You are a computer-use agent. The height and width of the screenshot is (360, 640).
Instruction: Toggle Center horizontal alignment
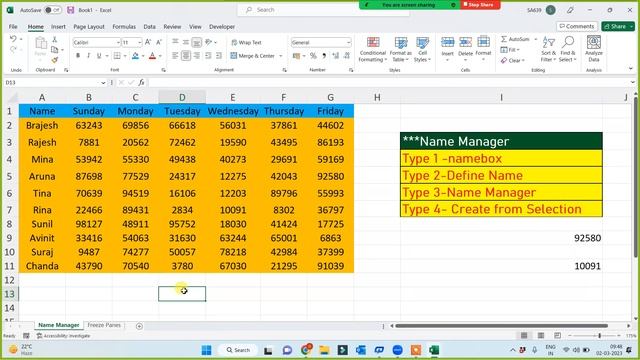pyautogui.click(x=186, y=56)
